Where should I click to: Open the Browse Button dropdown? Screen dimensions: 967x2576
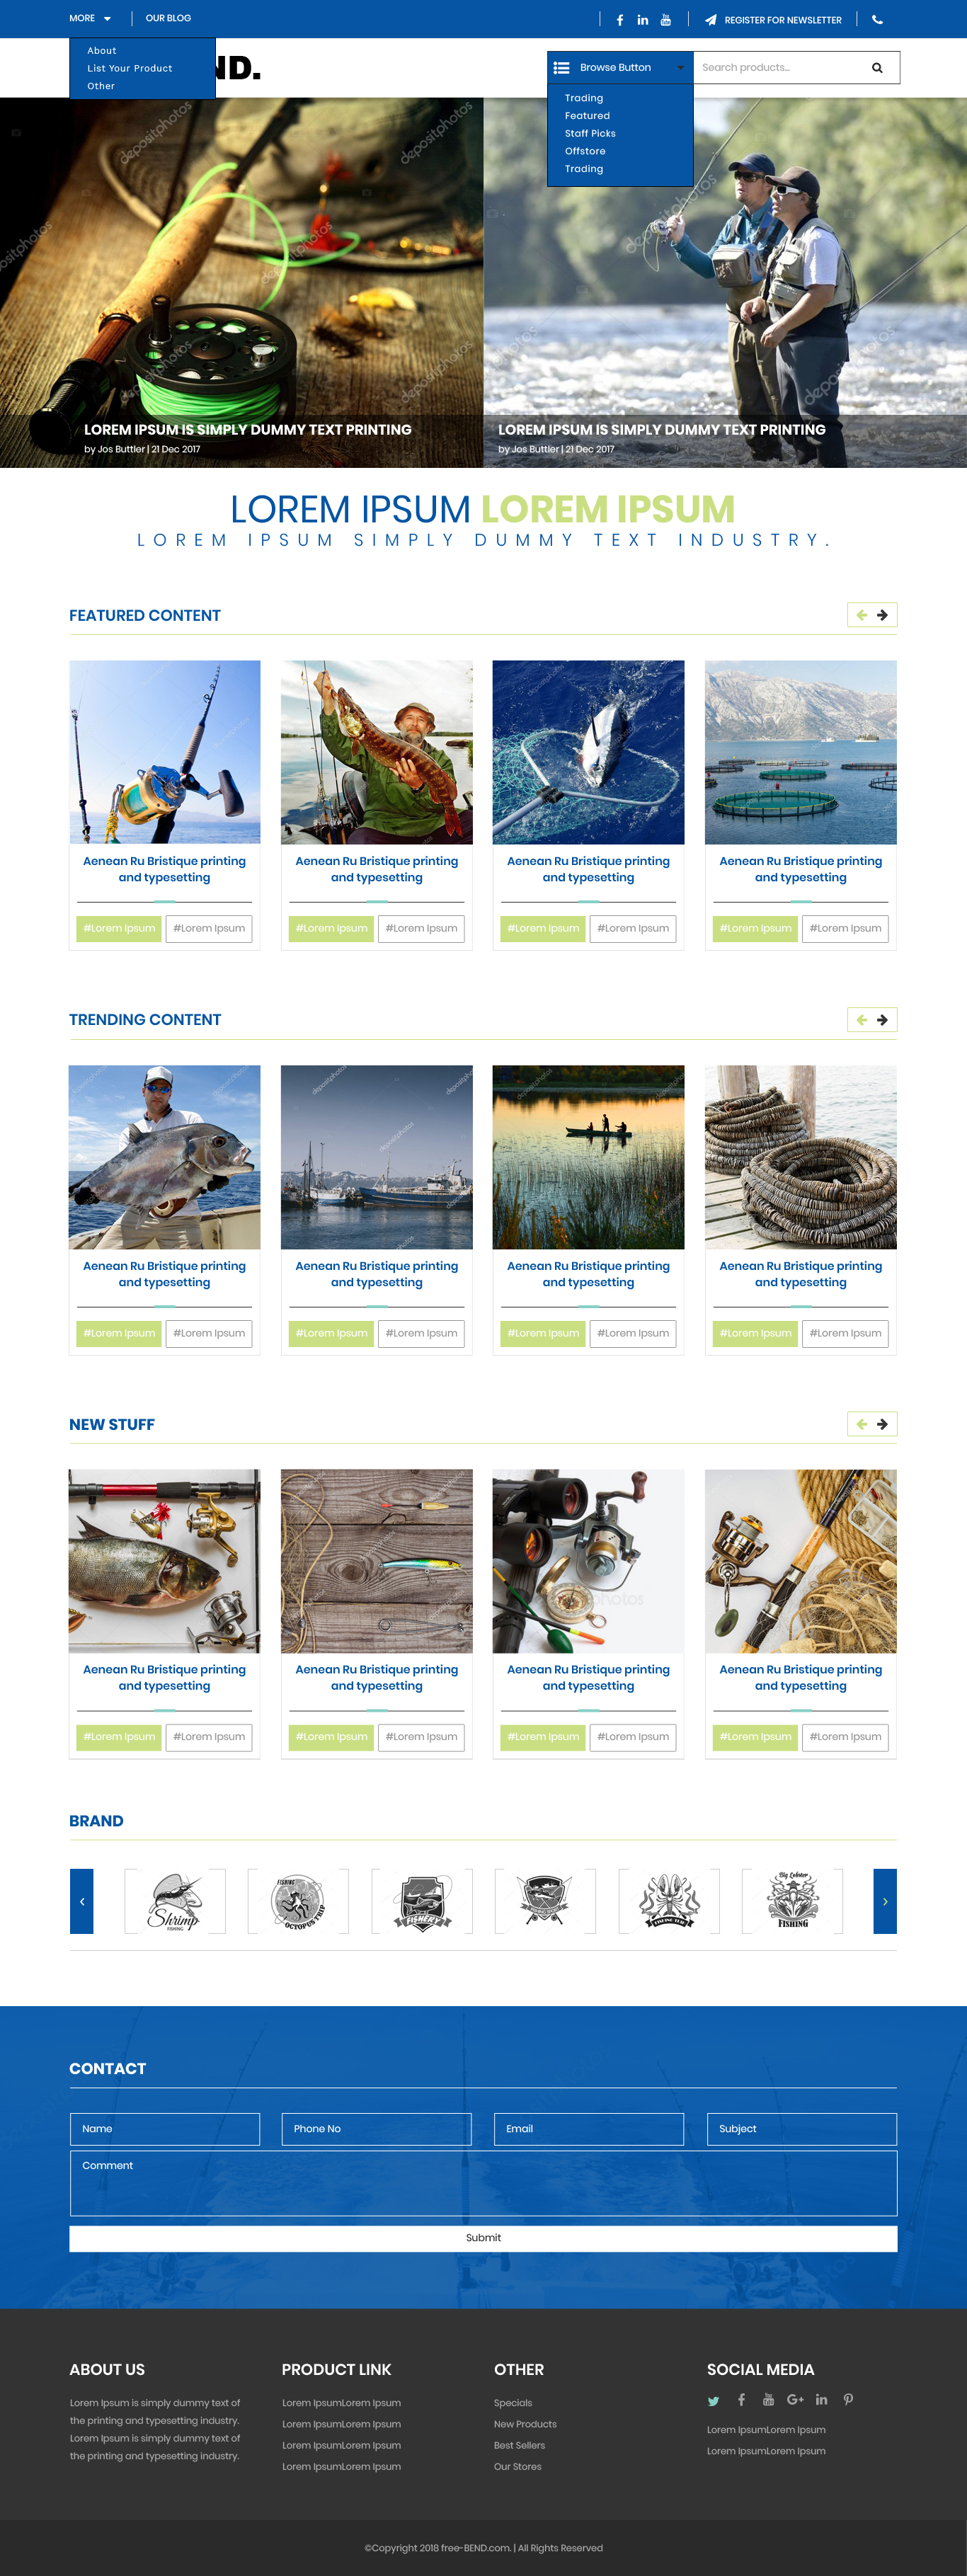click(x=620, y=68)
